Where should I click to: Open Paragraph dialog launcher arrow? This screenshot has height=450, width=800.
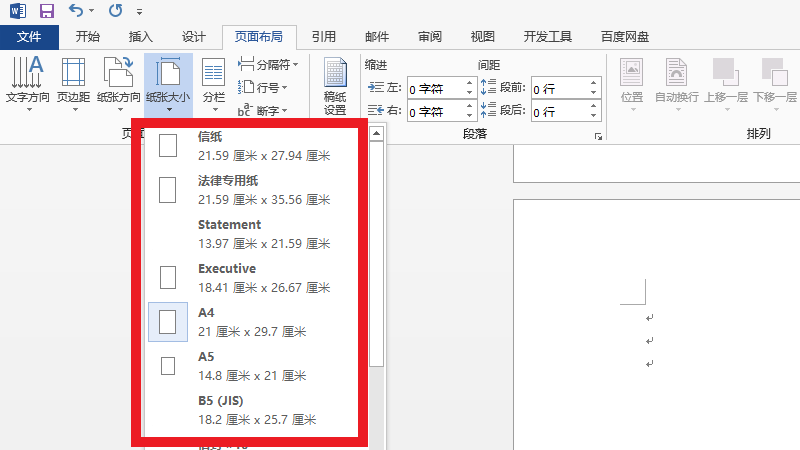(x=598, y=135)
